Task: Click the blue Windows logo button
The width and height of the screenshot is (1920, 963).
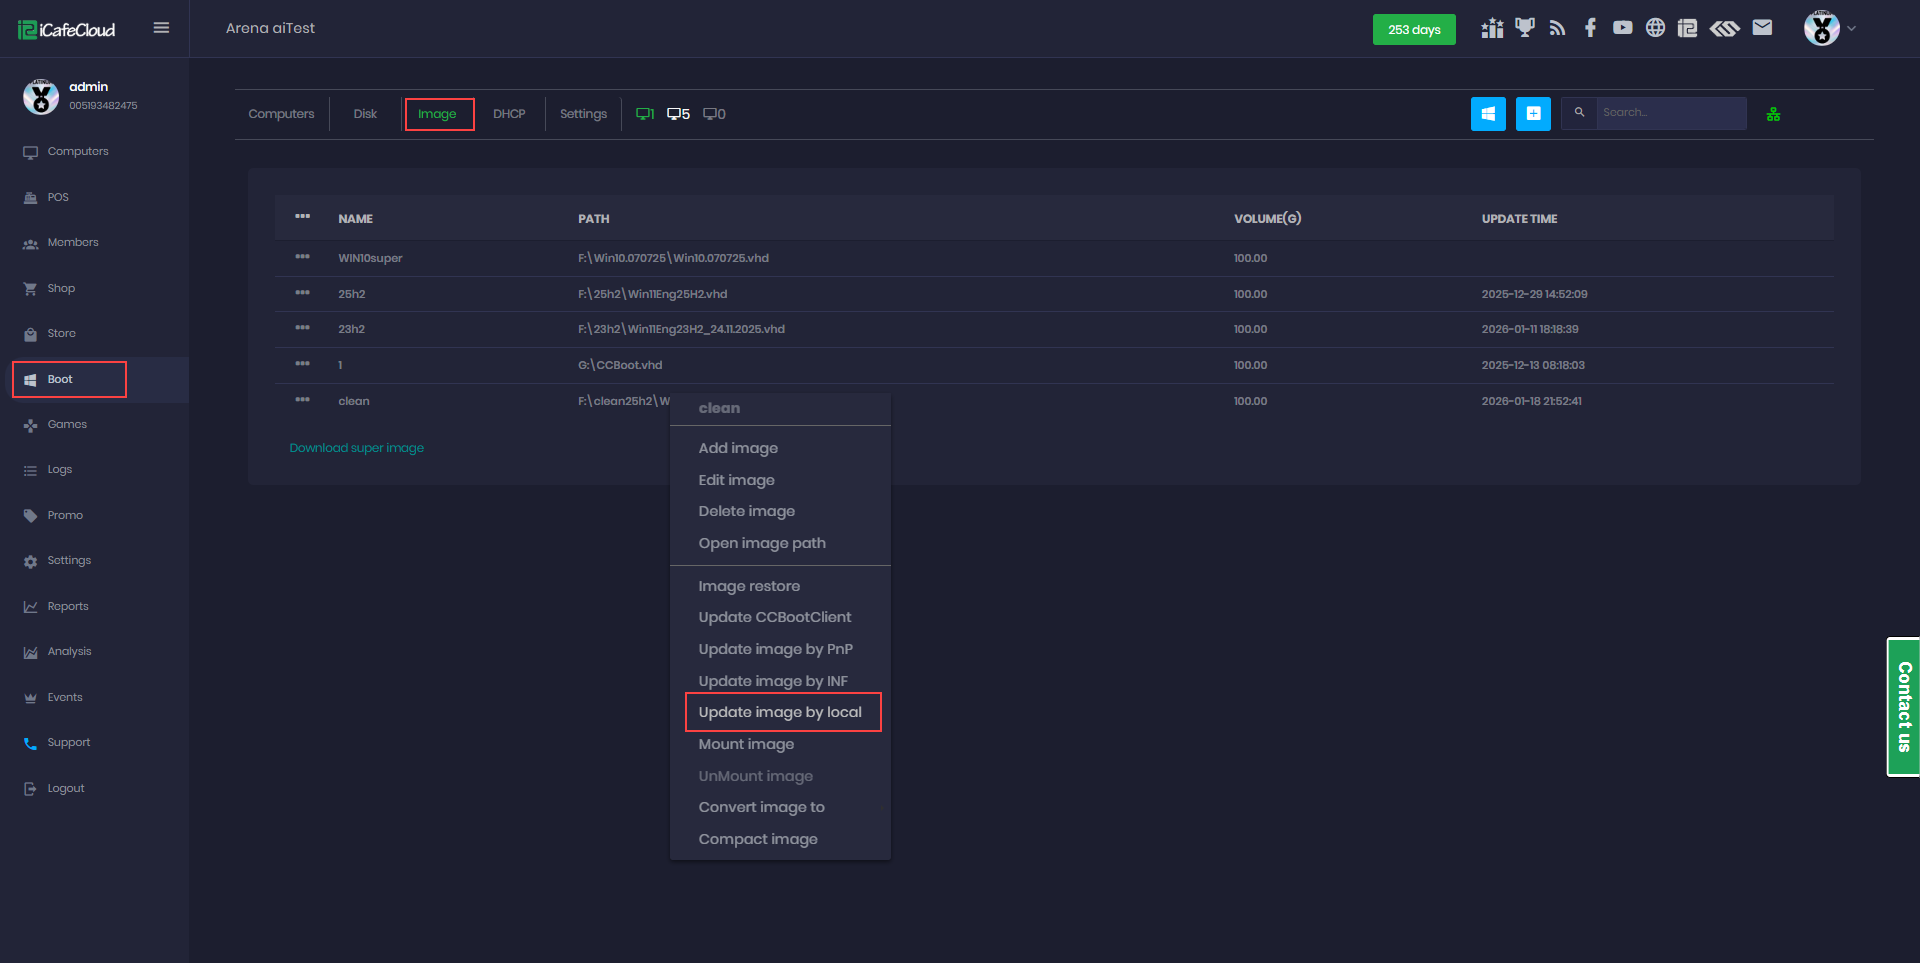Action: click(1488, 114)
